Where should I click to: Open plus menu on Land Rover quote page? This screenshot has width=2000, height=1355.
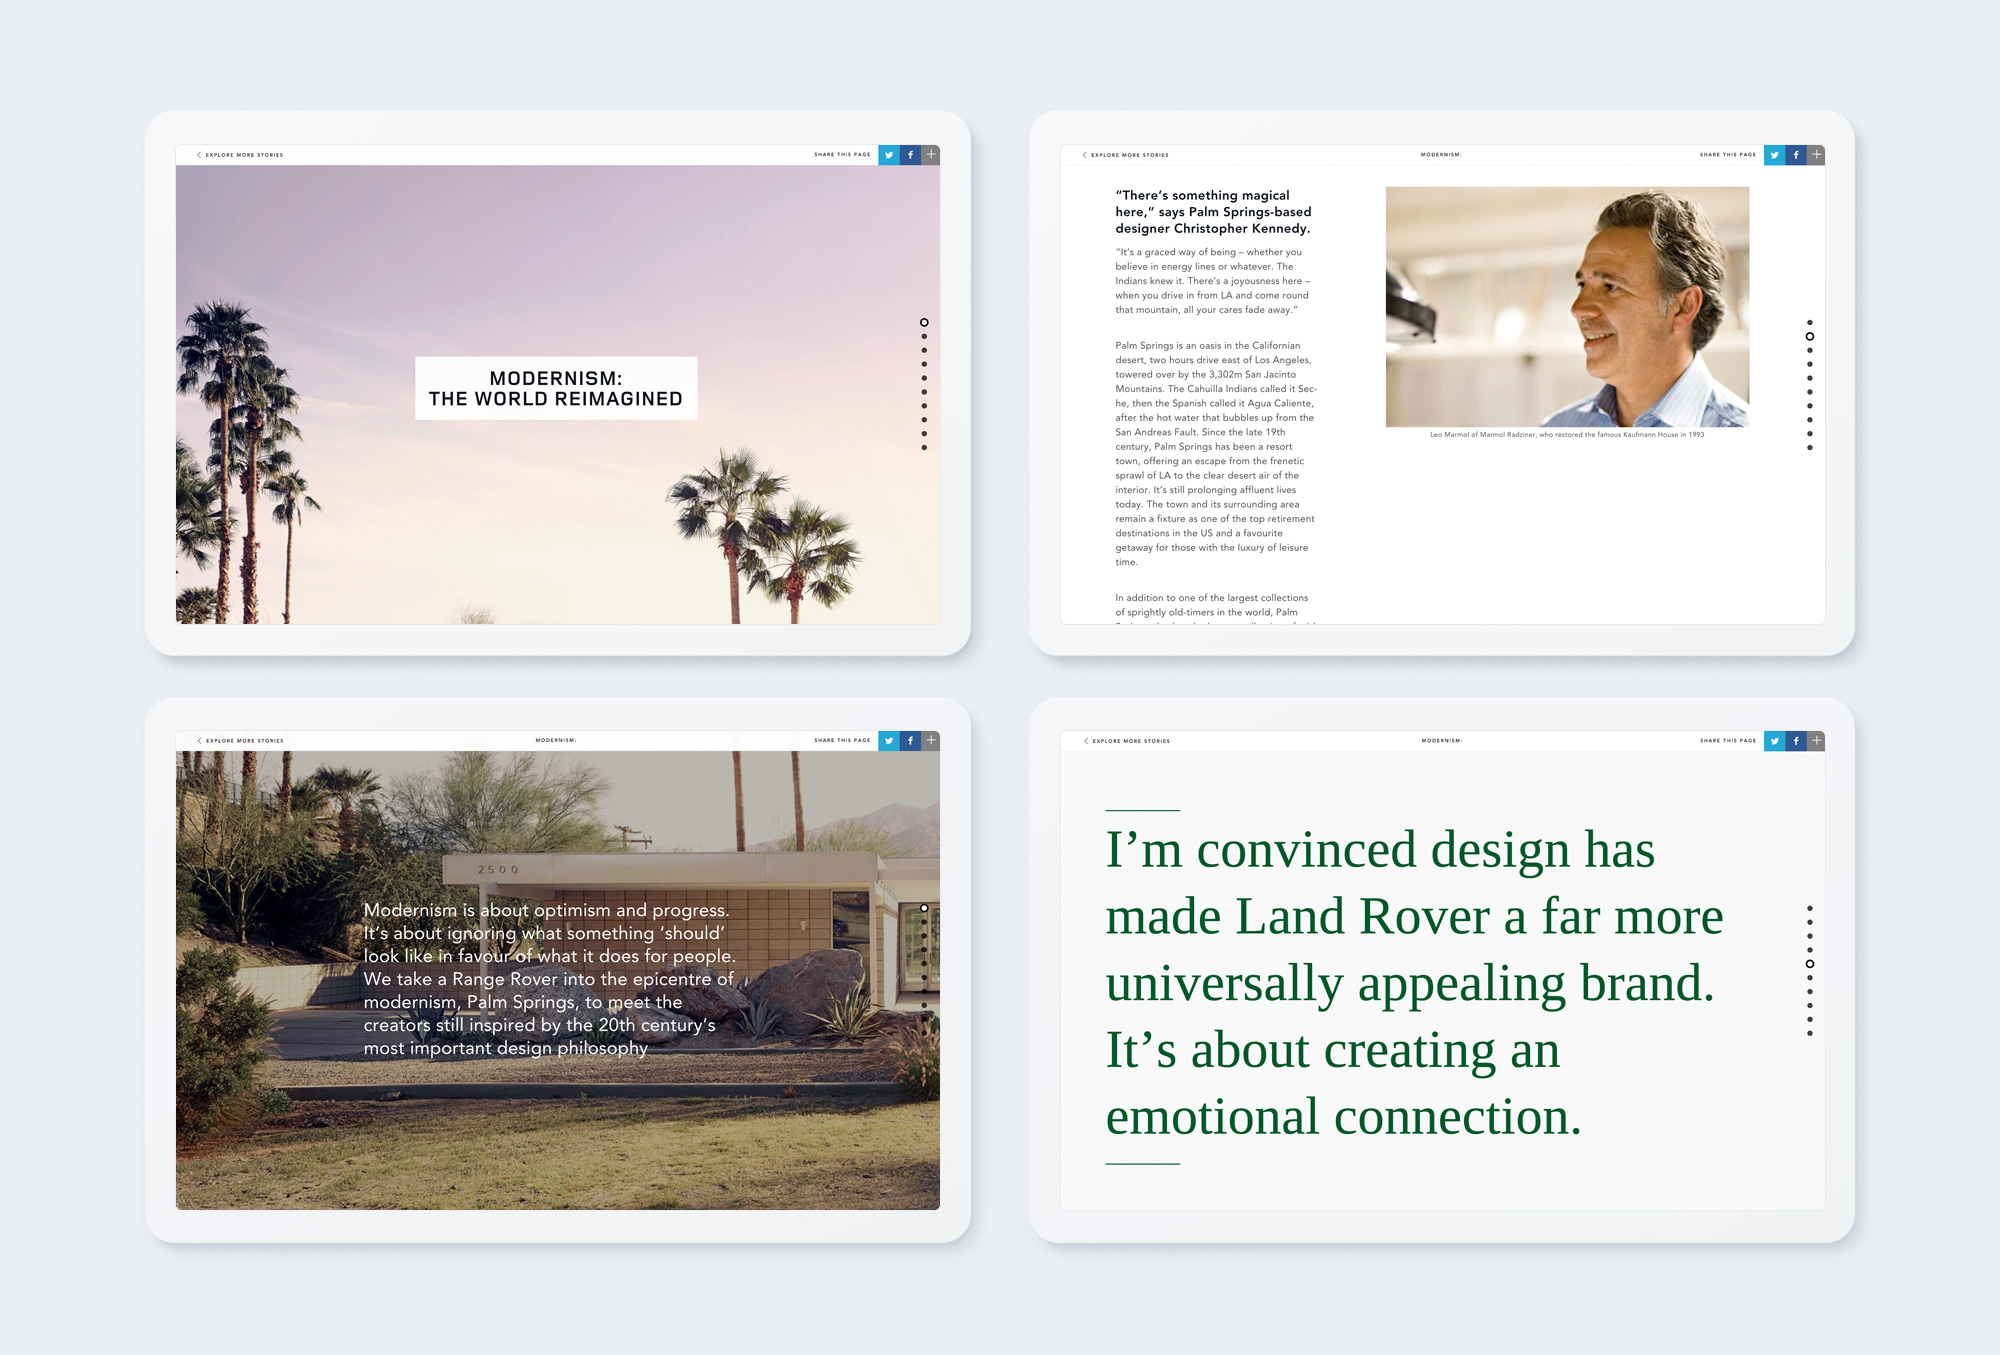pyautogui.click(x=1817, y=741)
